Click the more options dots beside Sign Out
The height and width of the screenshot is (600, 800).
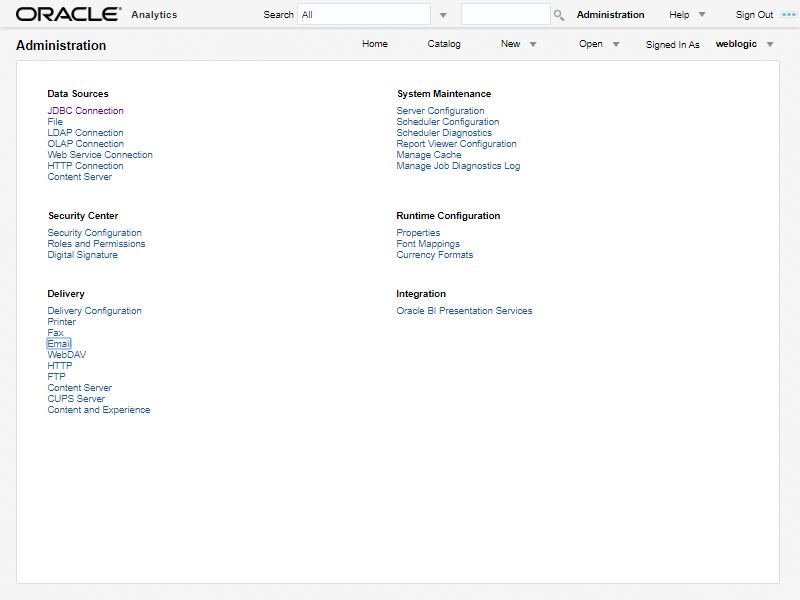(788, 15)
